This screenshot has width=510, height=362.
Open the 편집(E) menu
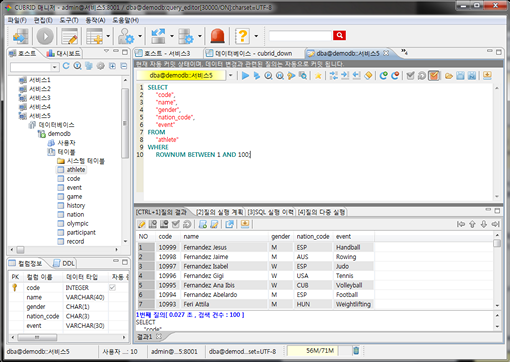(x=43, y=20)
